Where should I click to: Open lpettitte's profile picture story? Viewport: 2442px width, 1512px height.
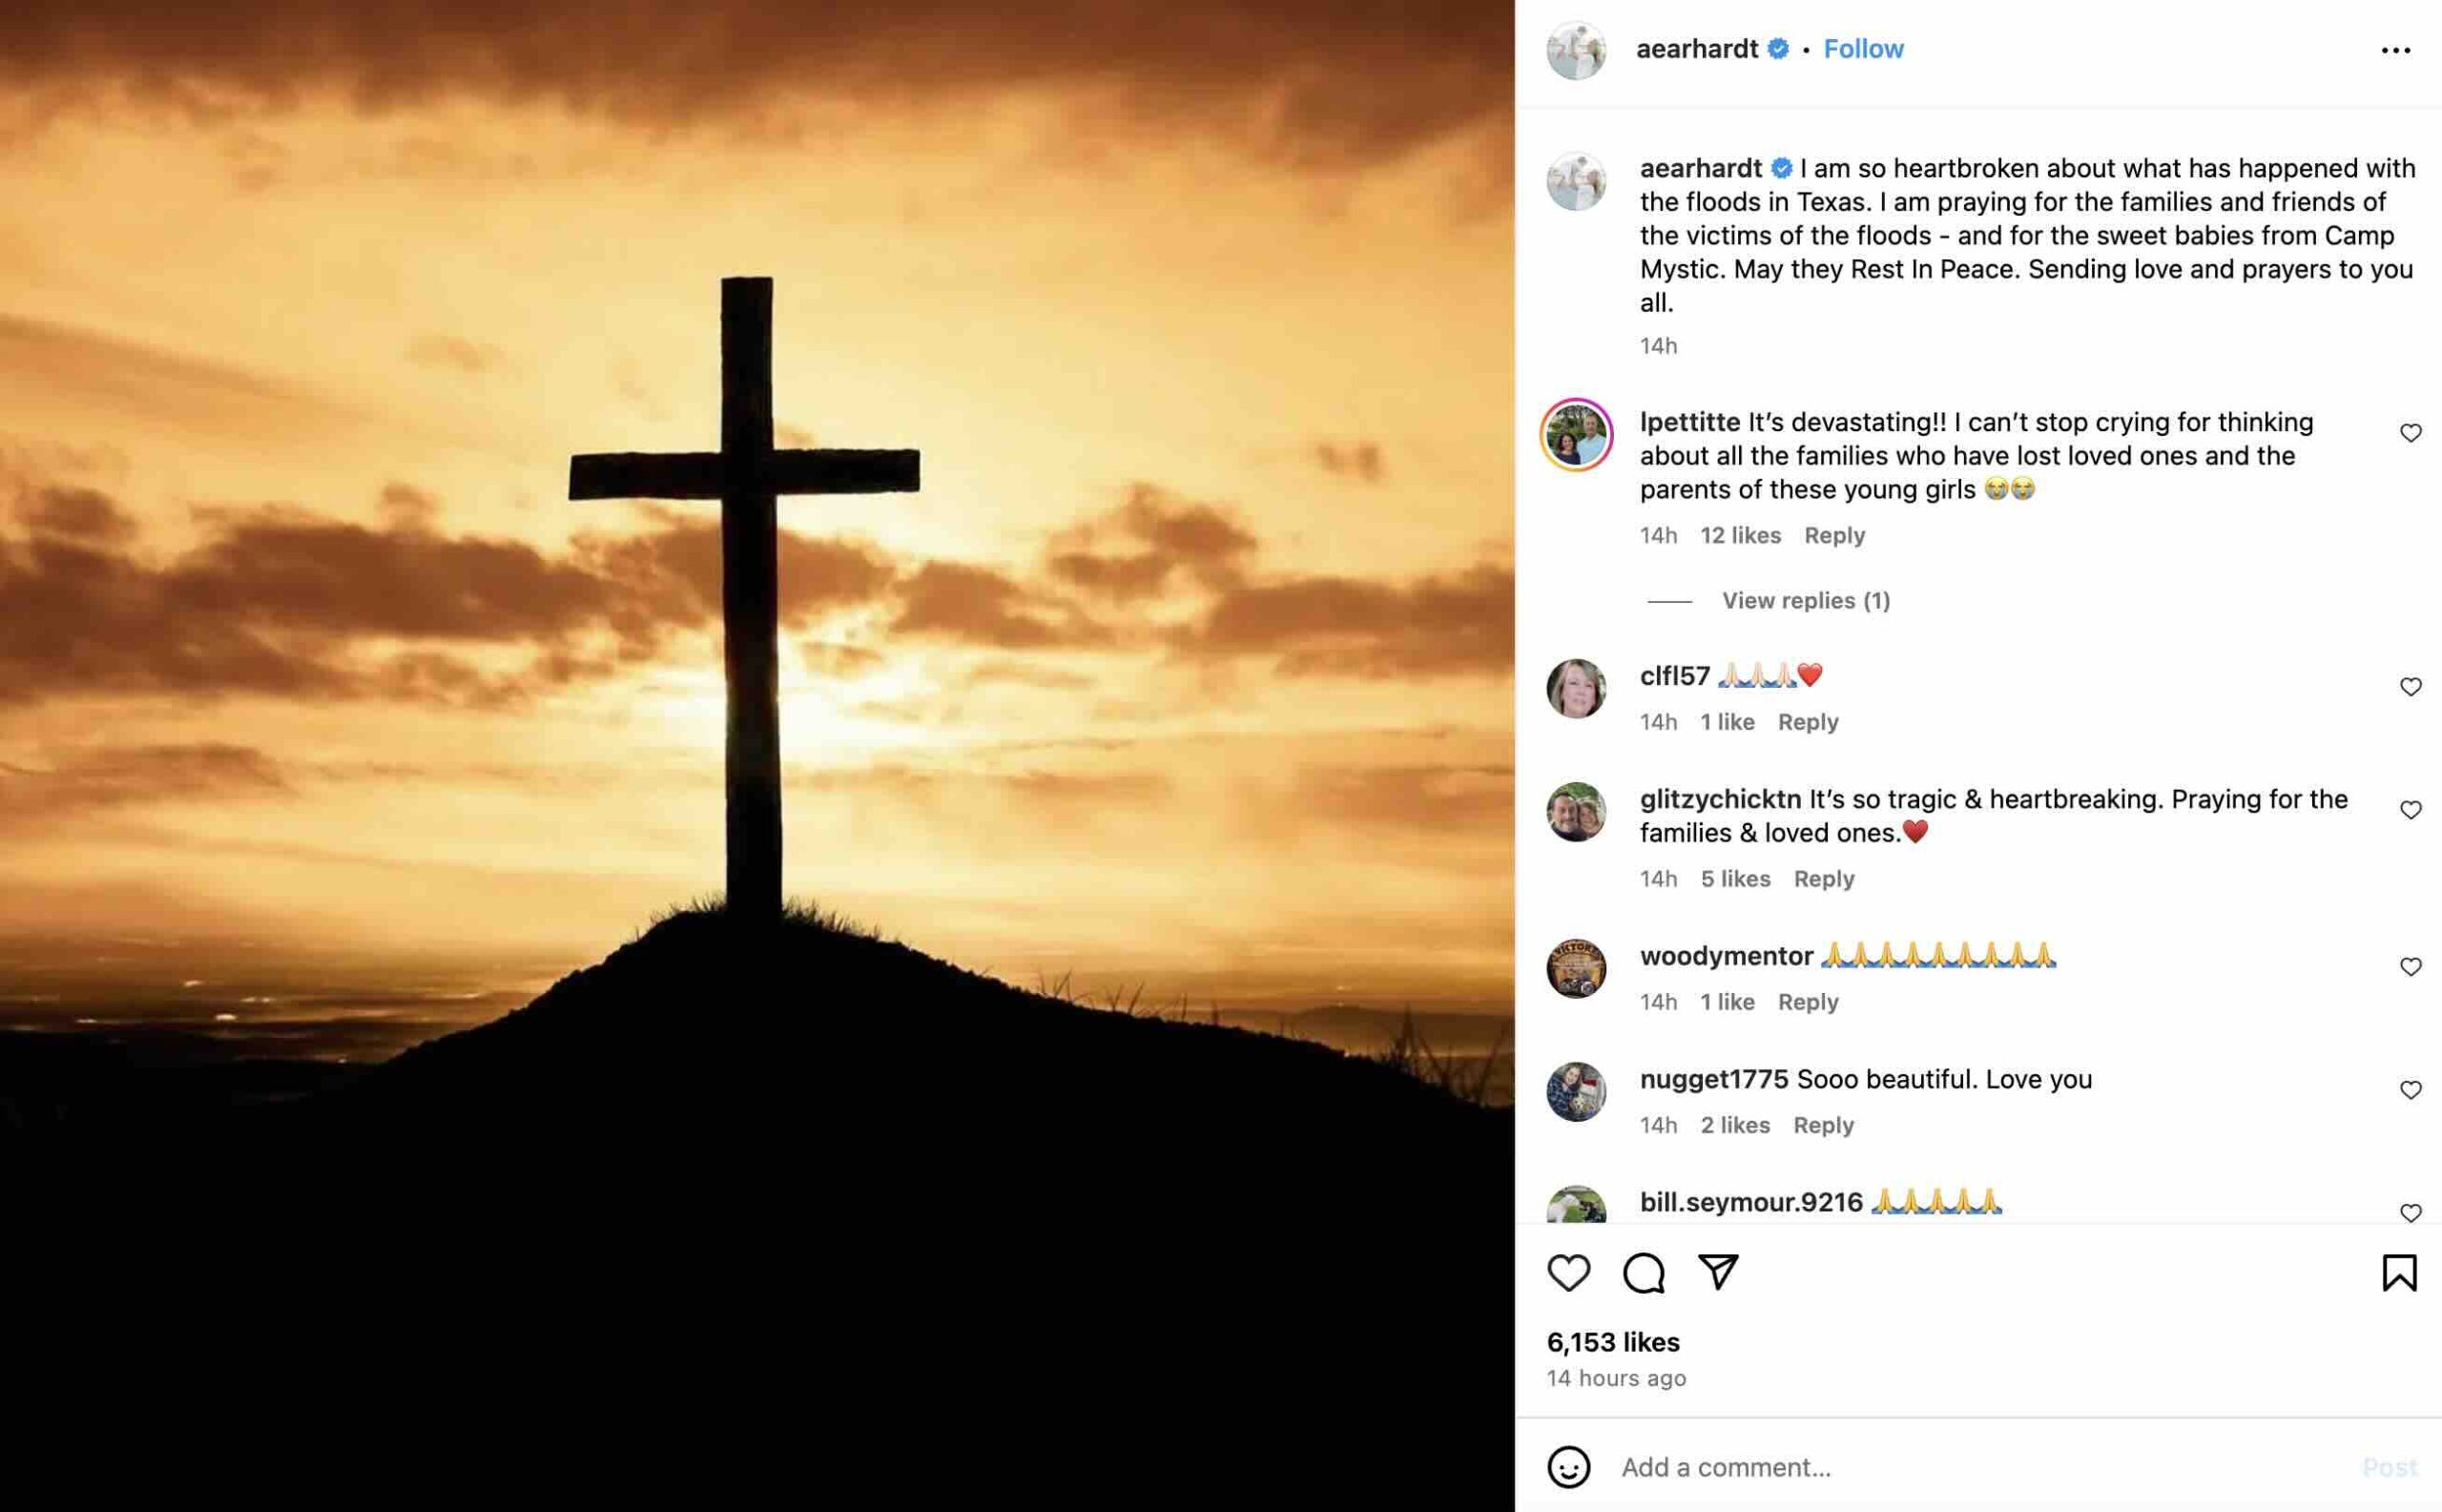pyautogui.click(x=1576, y=435)
